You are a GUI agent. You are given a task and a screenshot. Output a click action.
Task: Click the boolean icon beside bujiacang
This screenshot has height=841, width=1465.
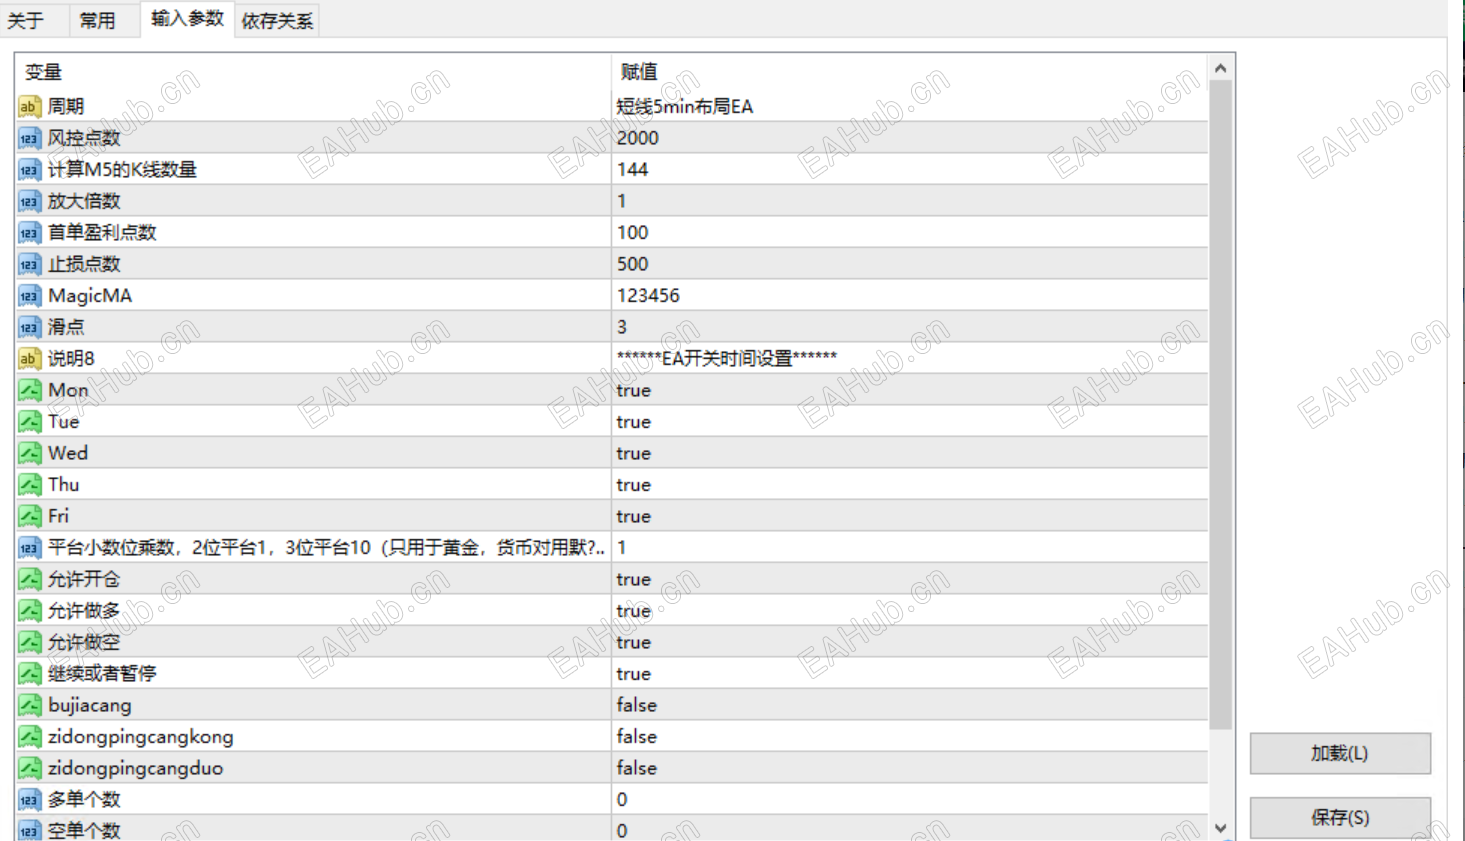coord(29,705)
